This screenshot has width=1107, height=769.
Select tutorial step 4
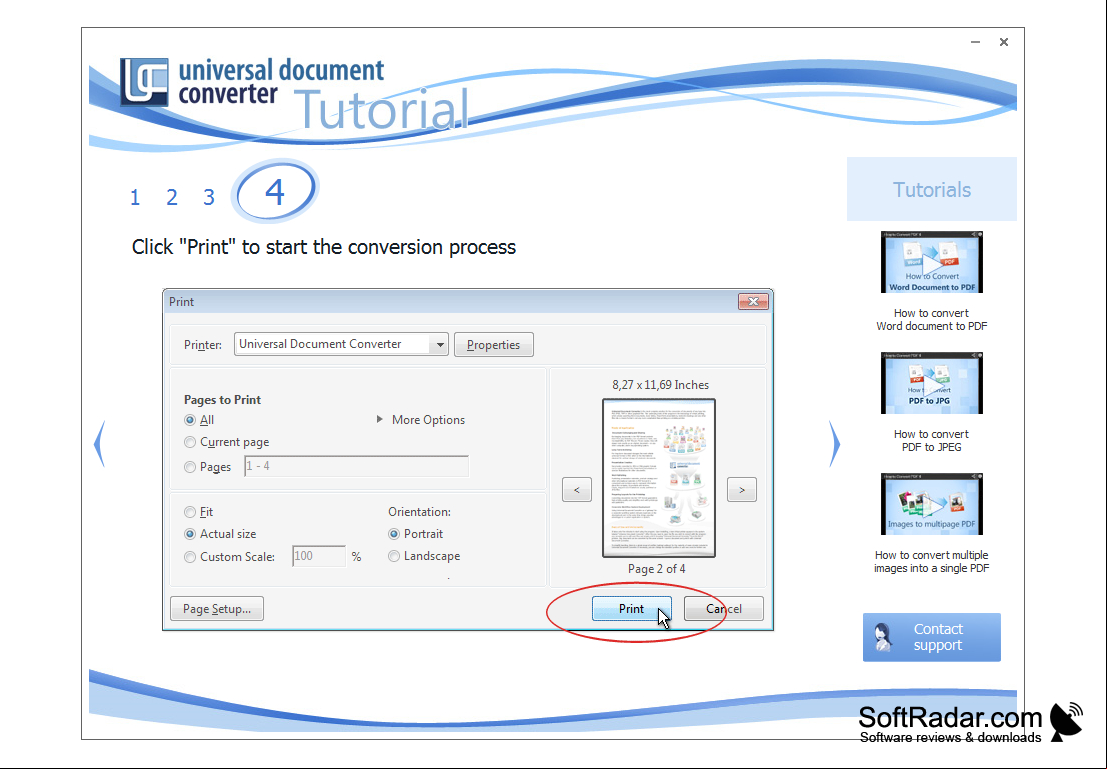tap(275, 191)
